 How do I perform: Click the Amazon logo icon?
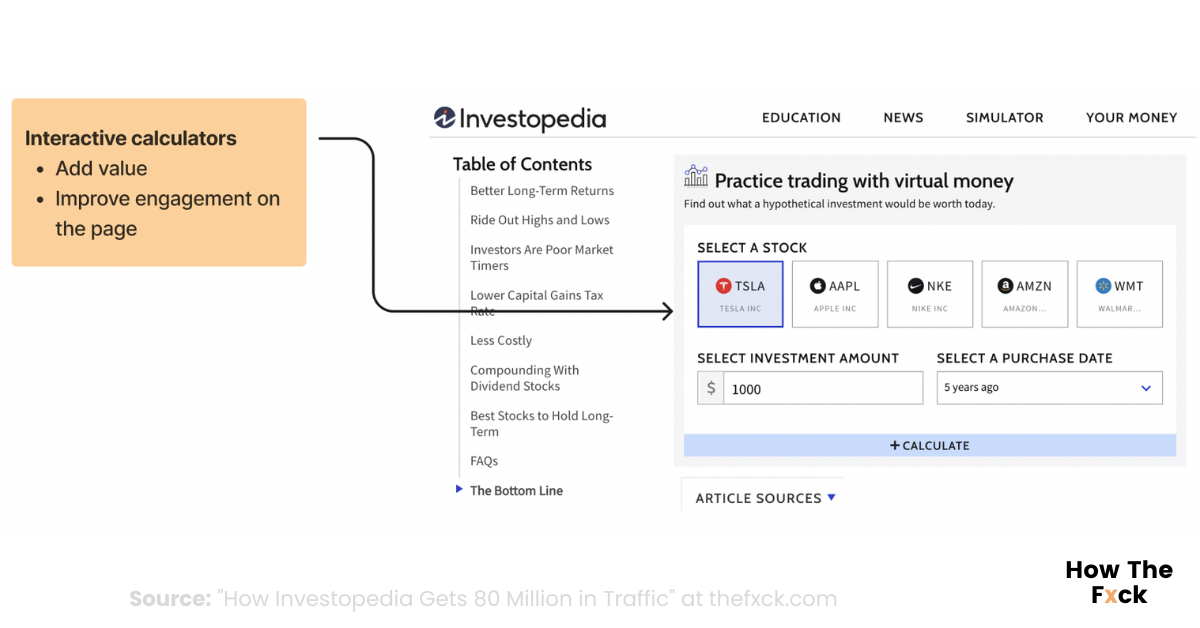[1006, 286]
